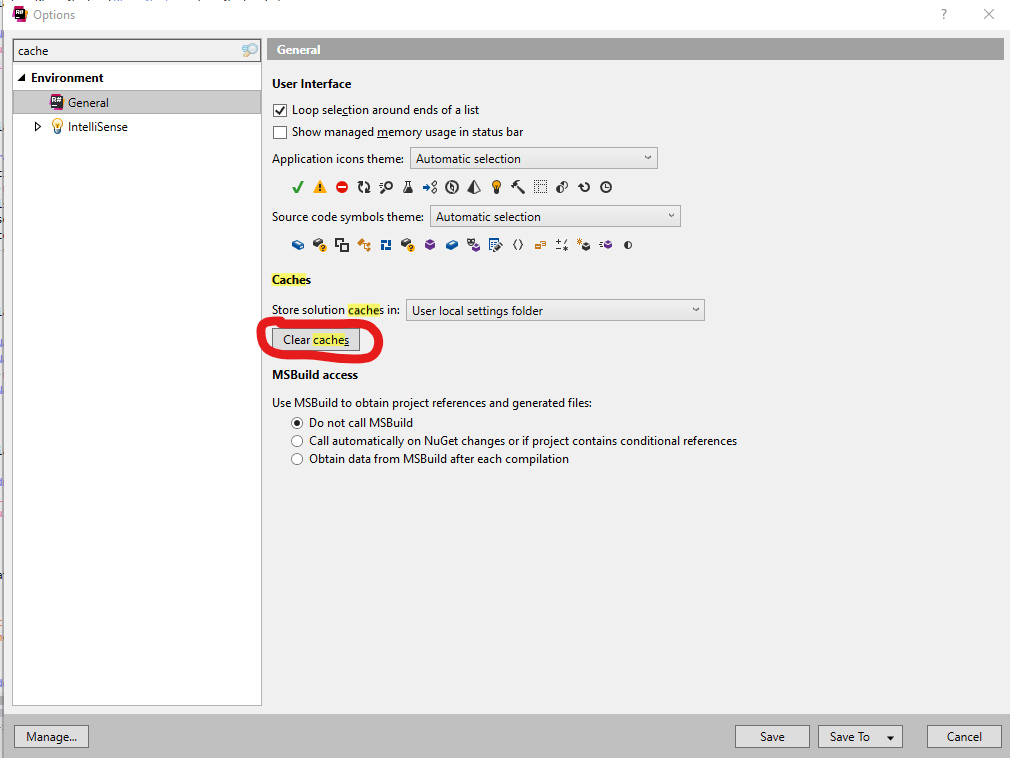Open the Save To dropdown arrow
The image size is (1010, 758).
[x=890, y=737]
